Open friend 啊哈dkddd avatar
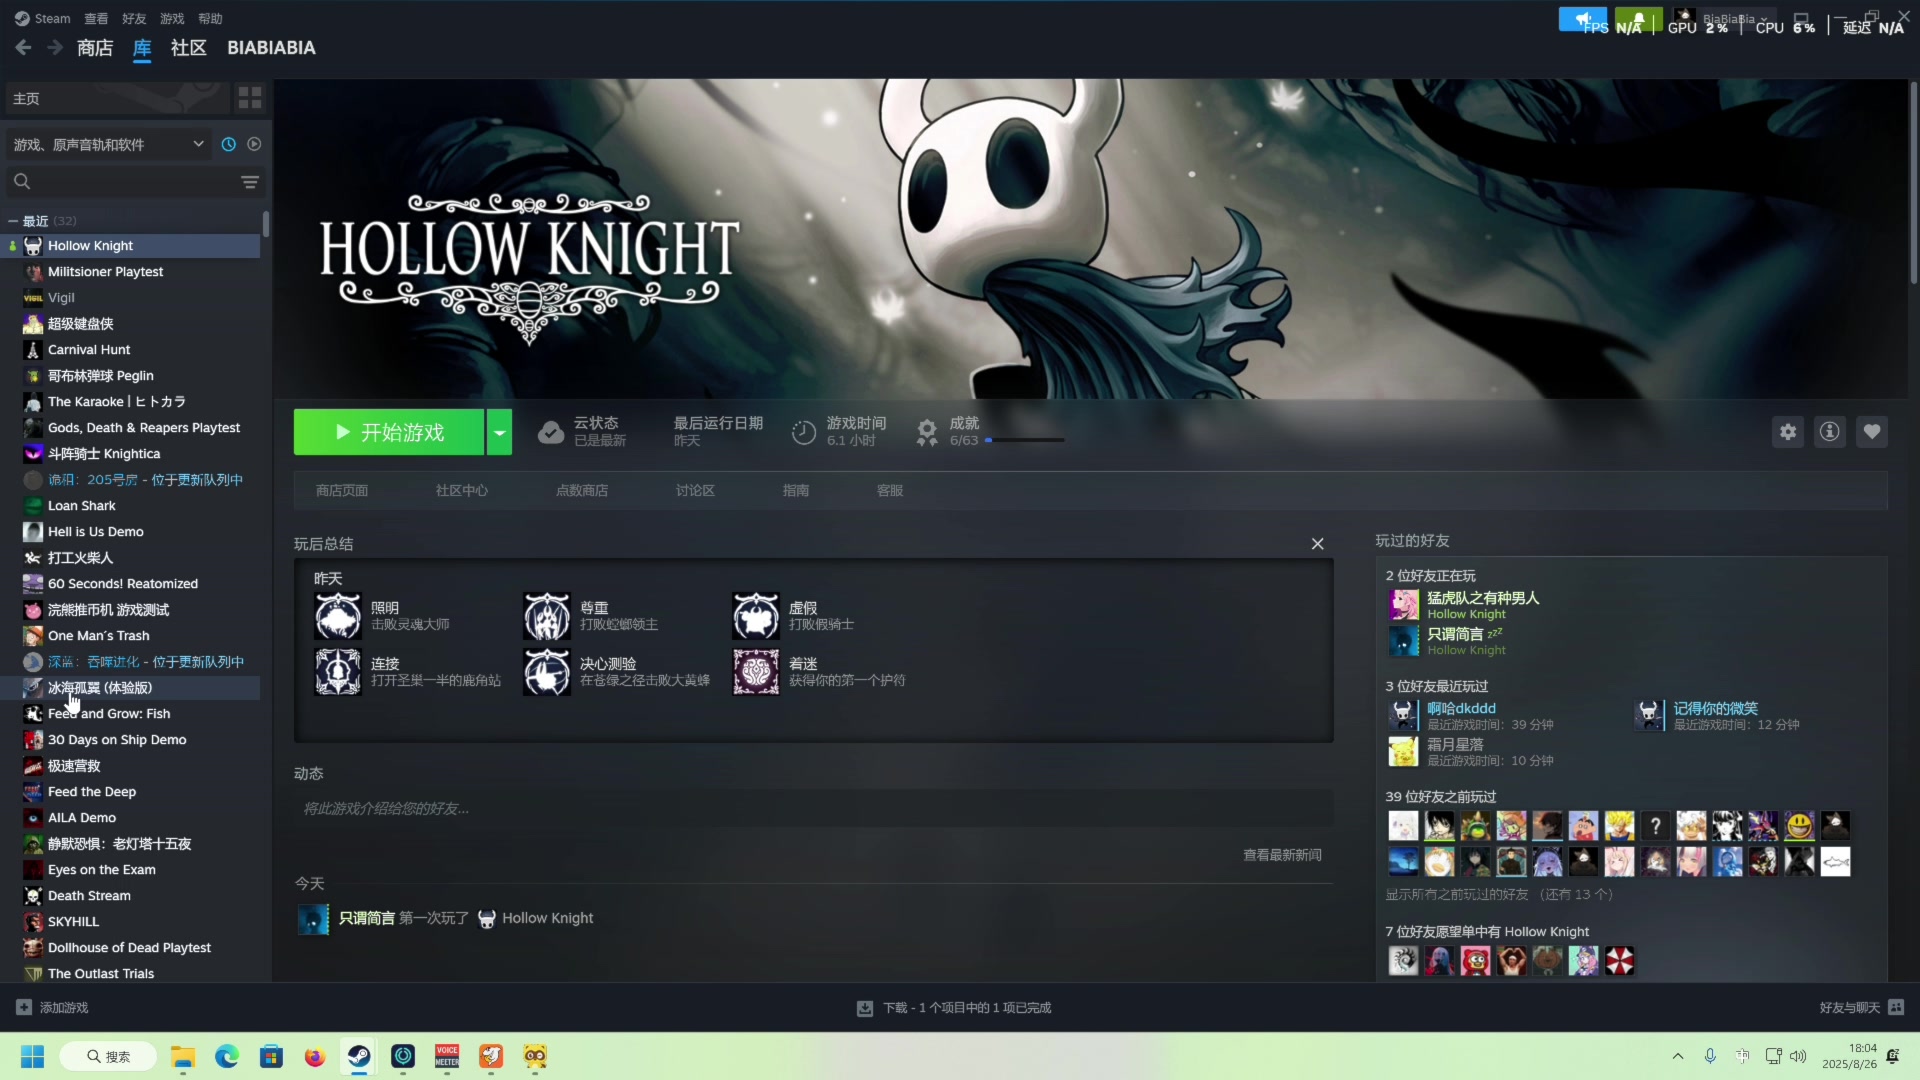The height and width of the screenshot is (1080, 1920). coord(1404,715)
